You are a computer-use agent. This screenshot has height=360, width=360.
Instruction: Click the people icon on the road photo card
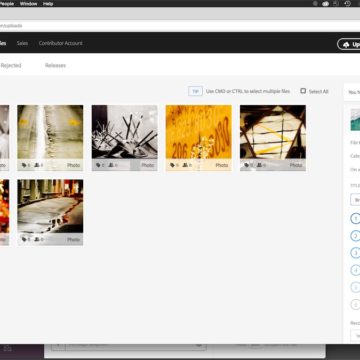(37, 165)
